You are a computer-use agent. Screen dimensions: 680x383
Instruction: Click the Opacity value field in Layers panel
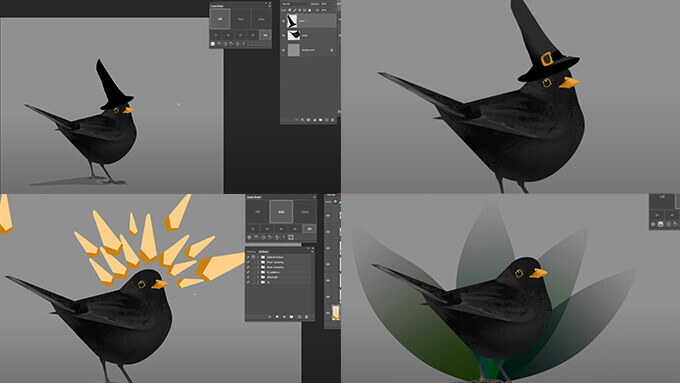[324, 4]
